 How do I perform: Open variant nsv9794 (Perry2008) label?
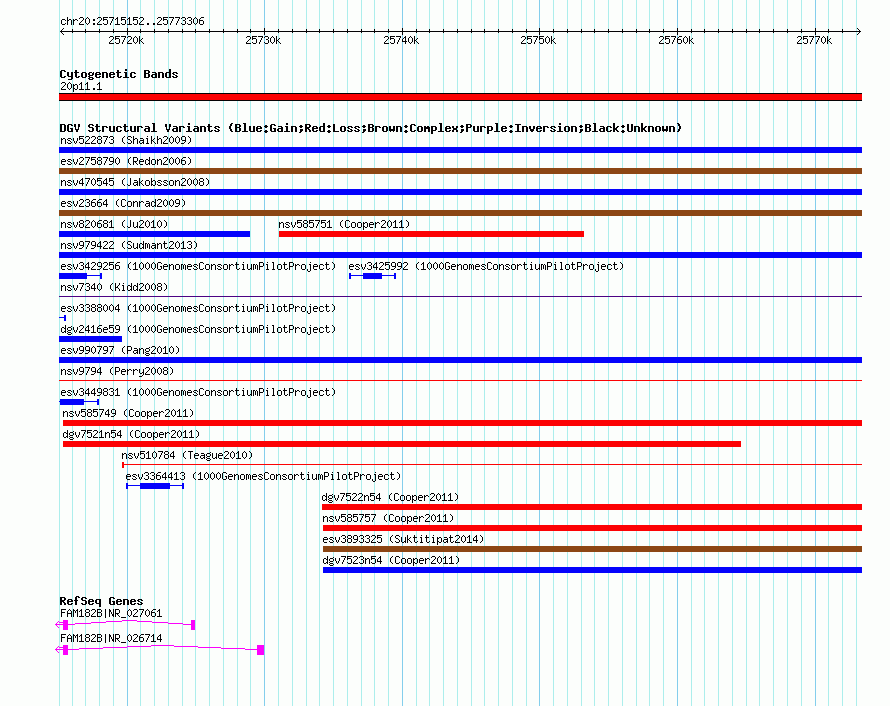117,371
